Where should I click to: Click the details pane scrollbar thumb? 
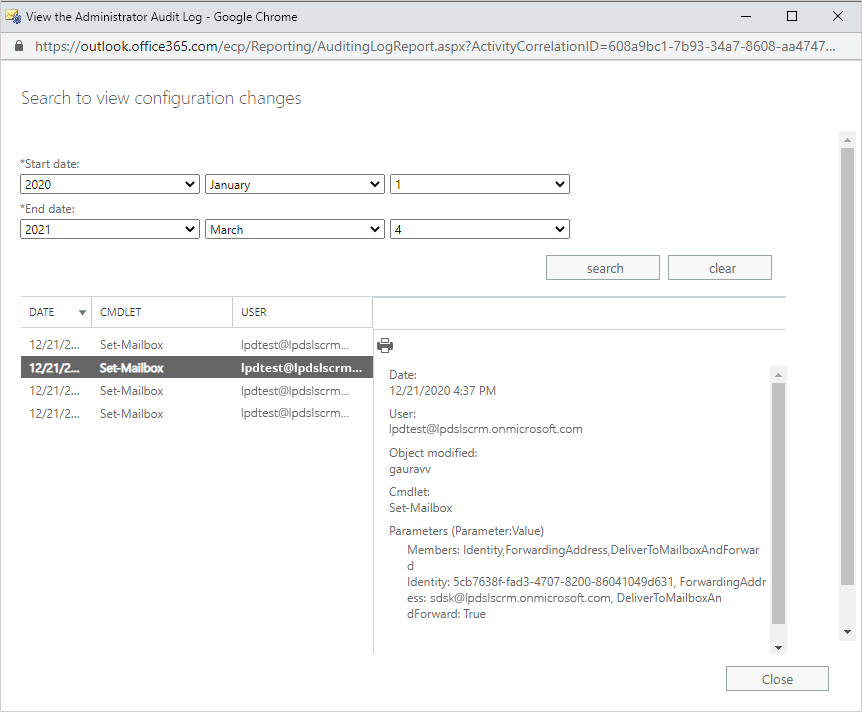[x=778, y=503]
